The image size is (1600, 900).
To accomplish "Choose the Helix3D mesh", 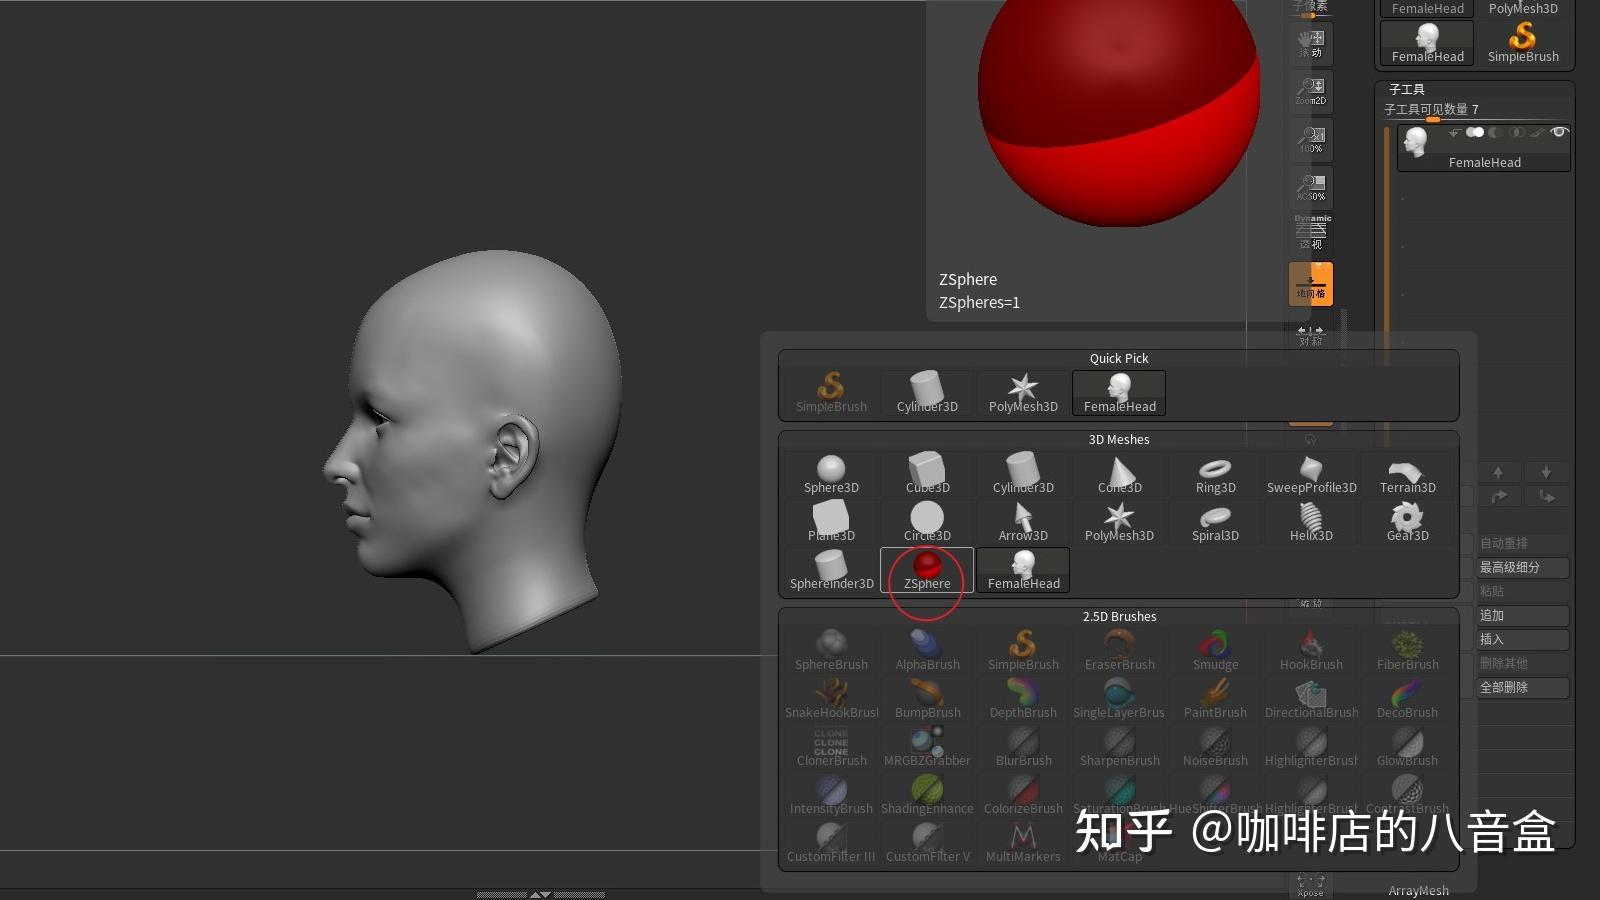I will 1311,522.
